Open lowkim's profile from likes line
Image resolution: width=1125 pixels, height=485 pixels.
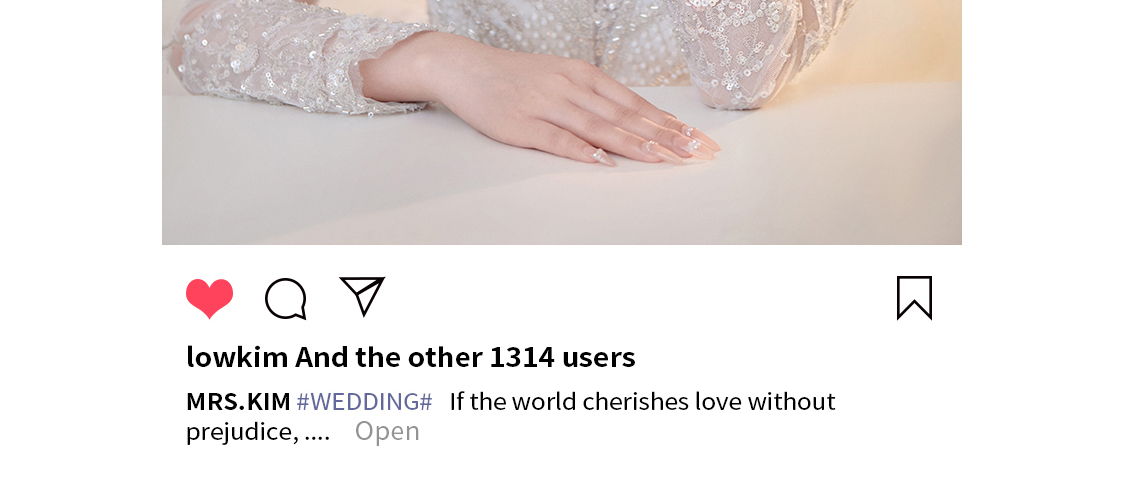(237, 357)
